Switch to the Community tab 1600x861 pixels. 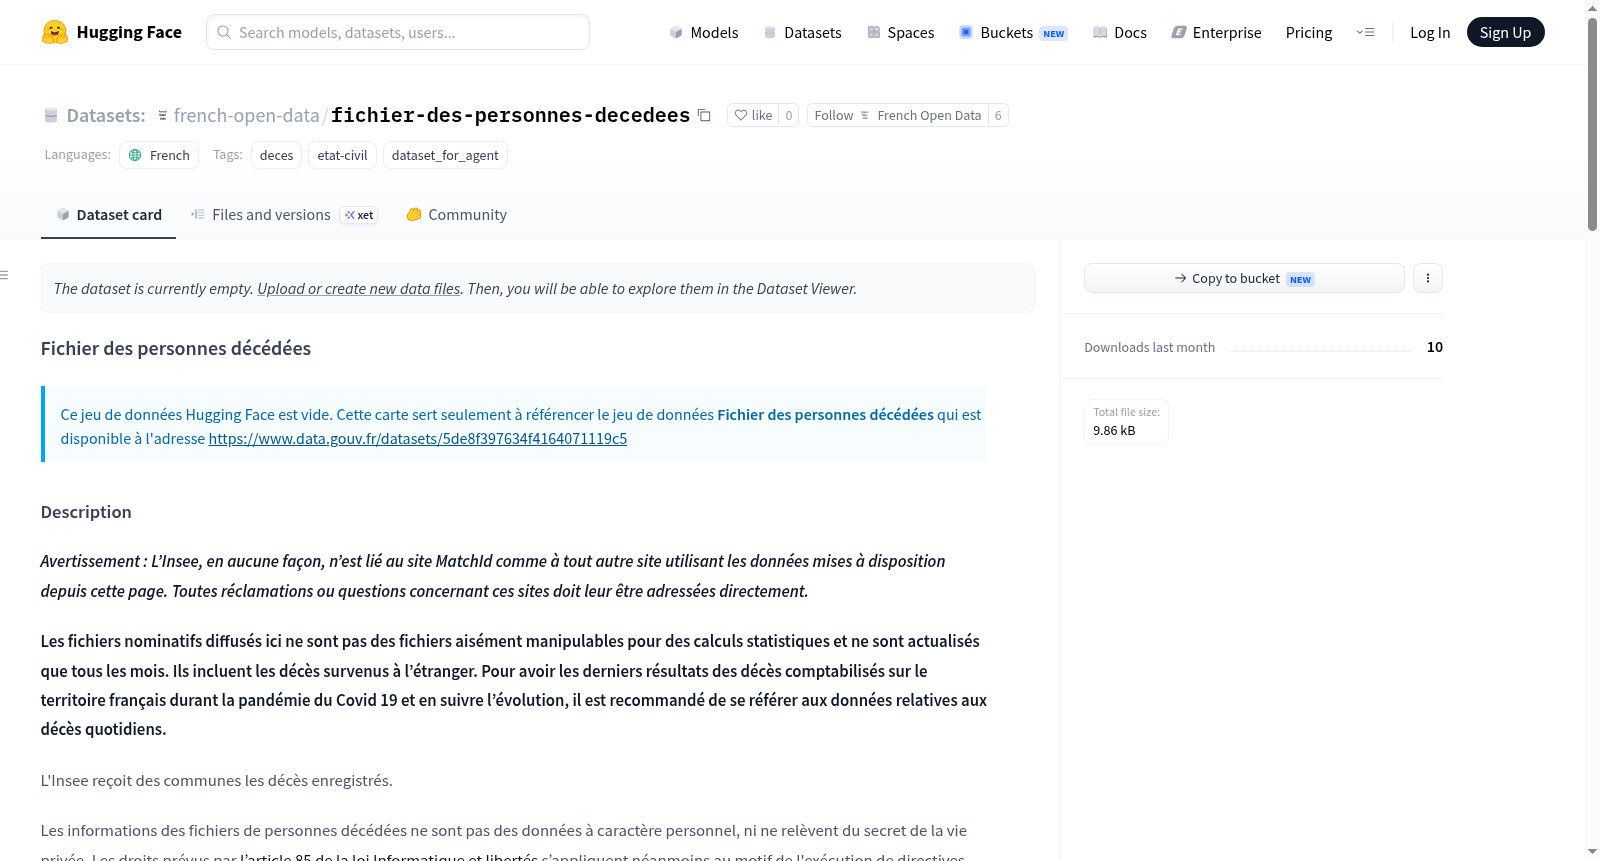456,214
